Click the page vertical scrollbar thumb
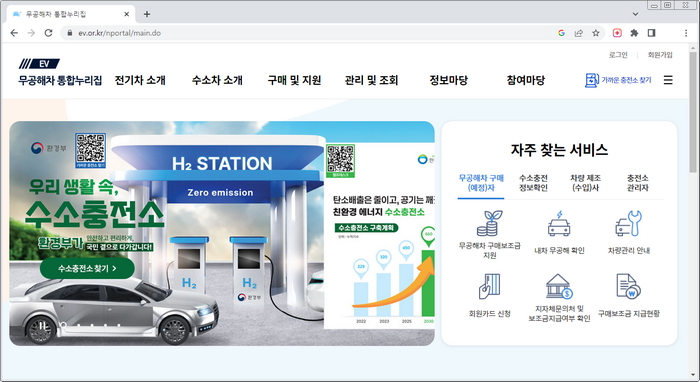The image size is (700, 382). [692, 112]
